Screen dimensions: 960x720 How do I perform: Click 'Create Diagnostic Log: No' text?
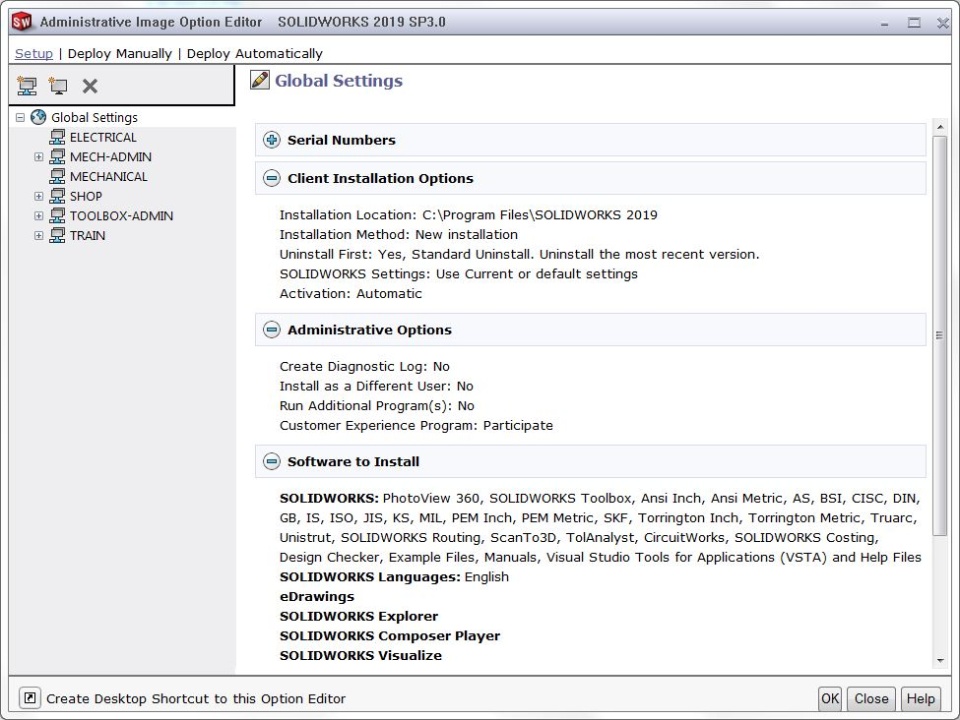pos(364,366)
